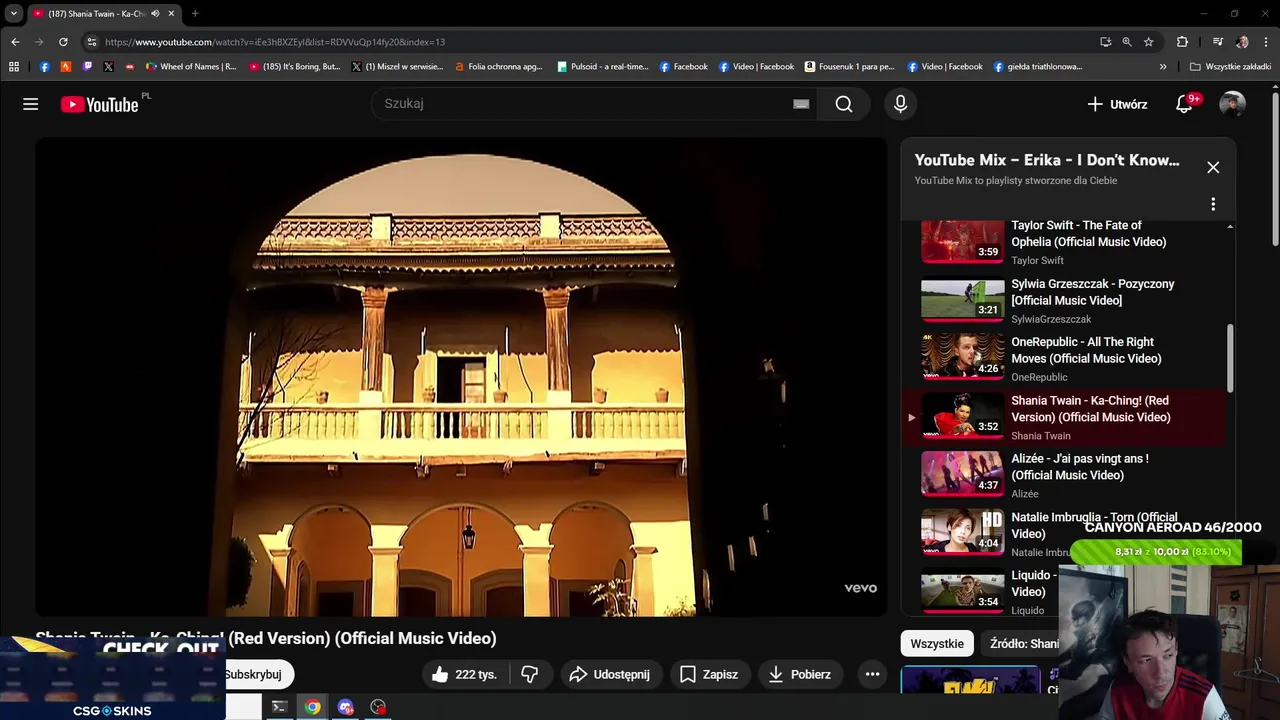Open more actions ellipsis under the video
Screen dimensions: 1280x720
coord(872,674)
